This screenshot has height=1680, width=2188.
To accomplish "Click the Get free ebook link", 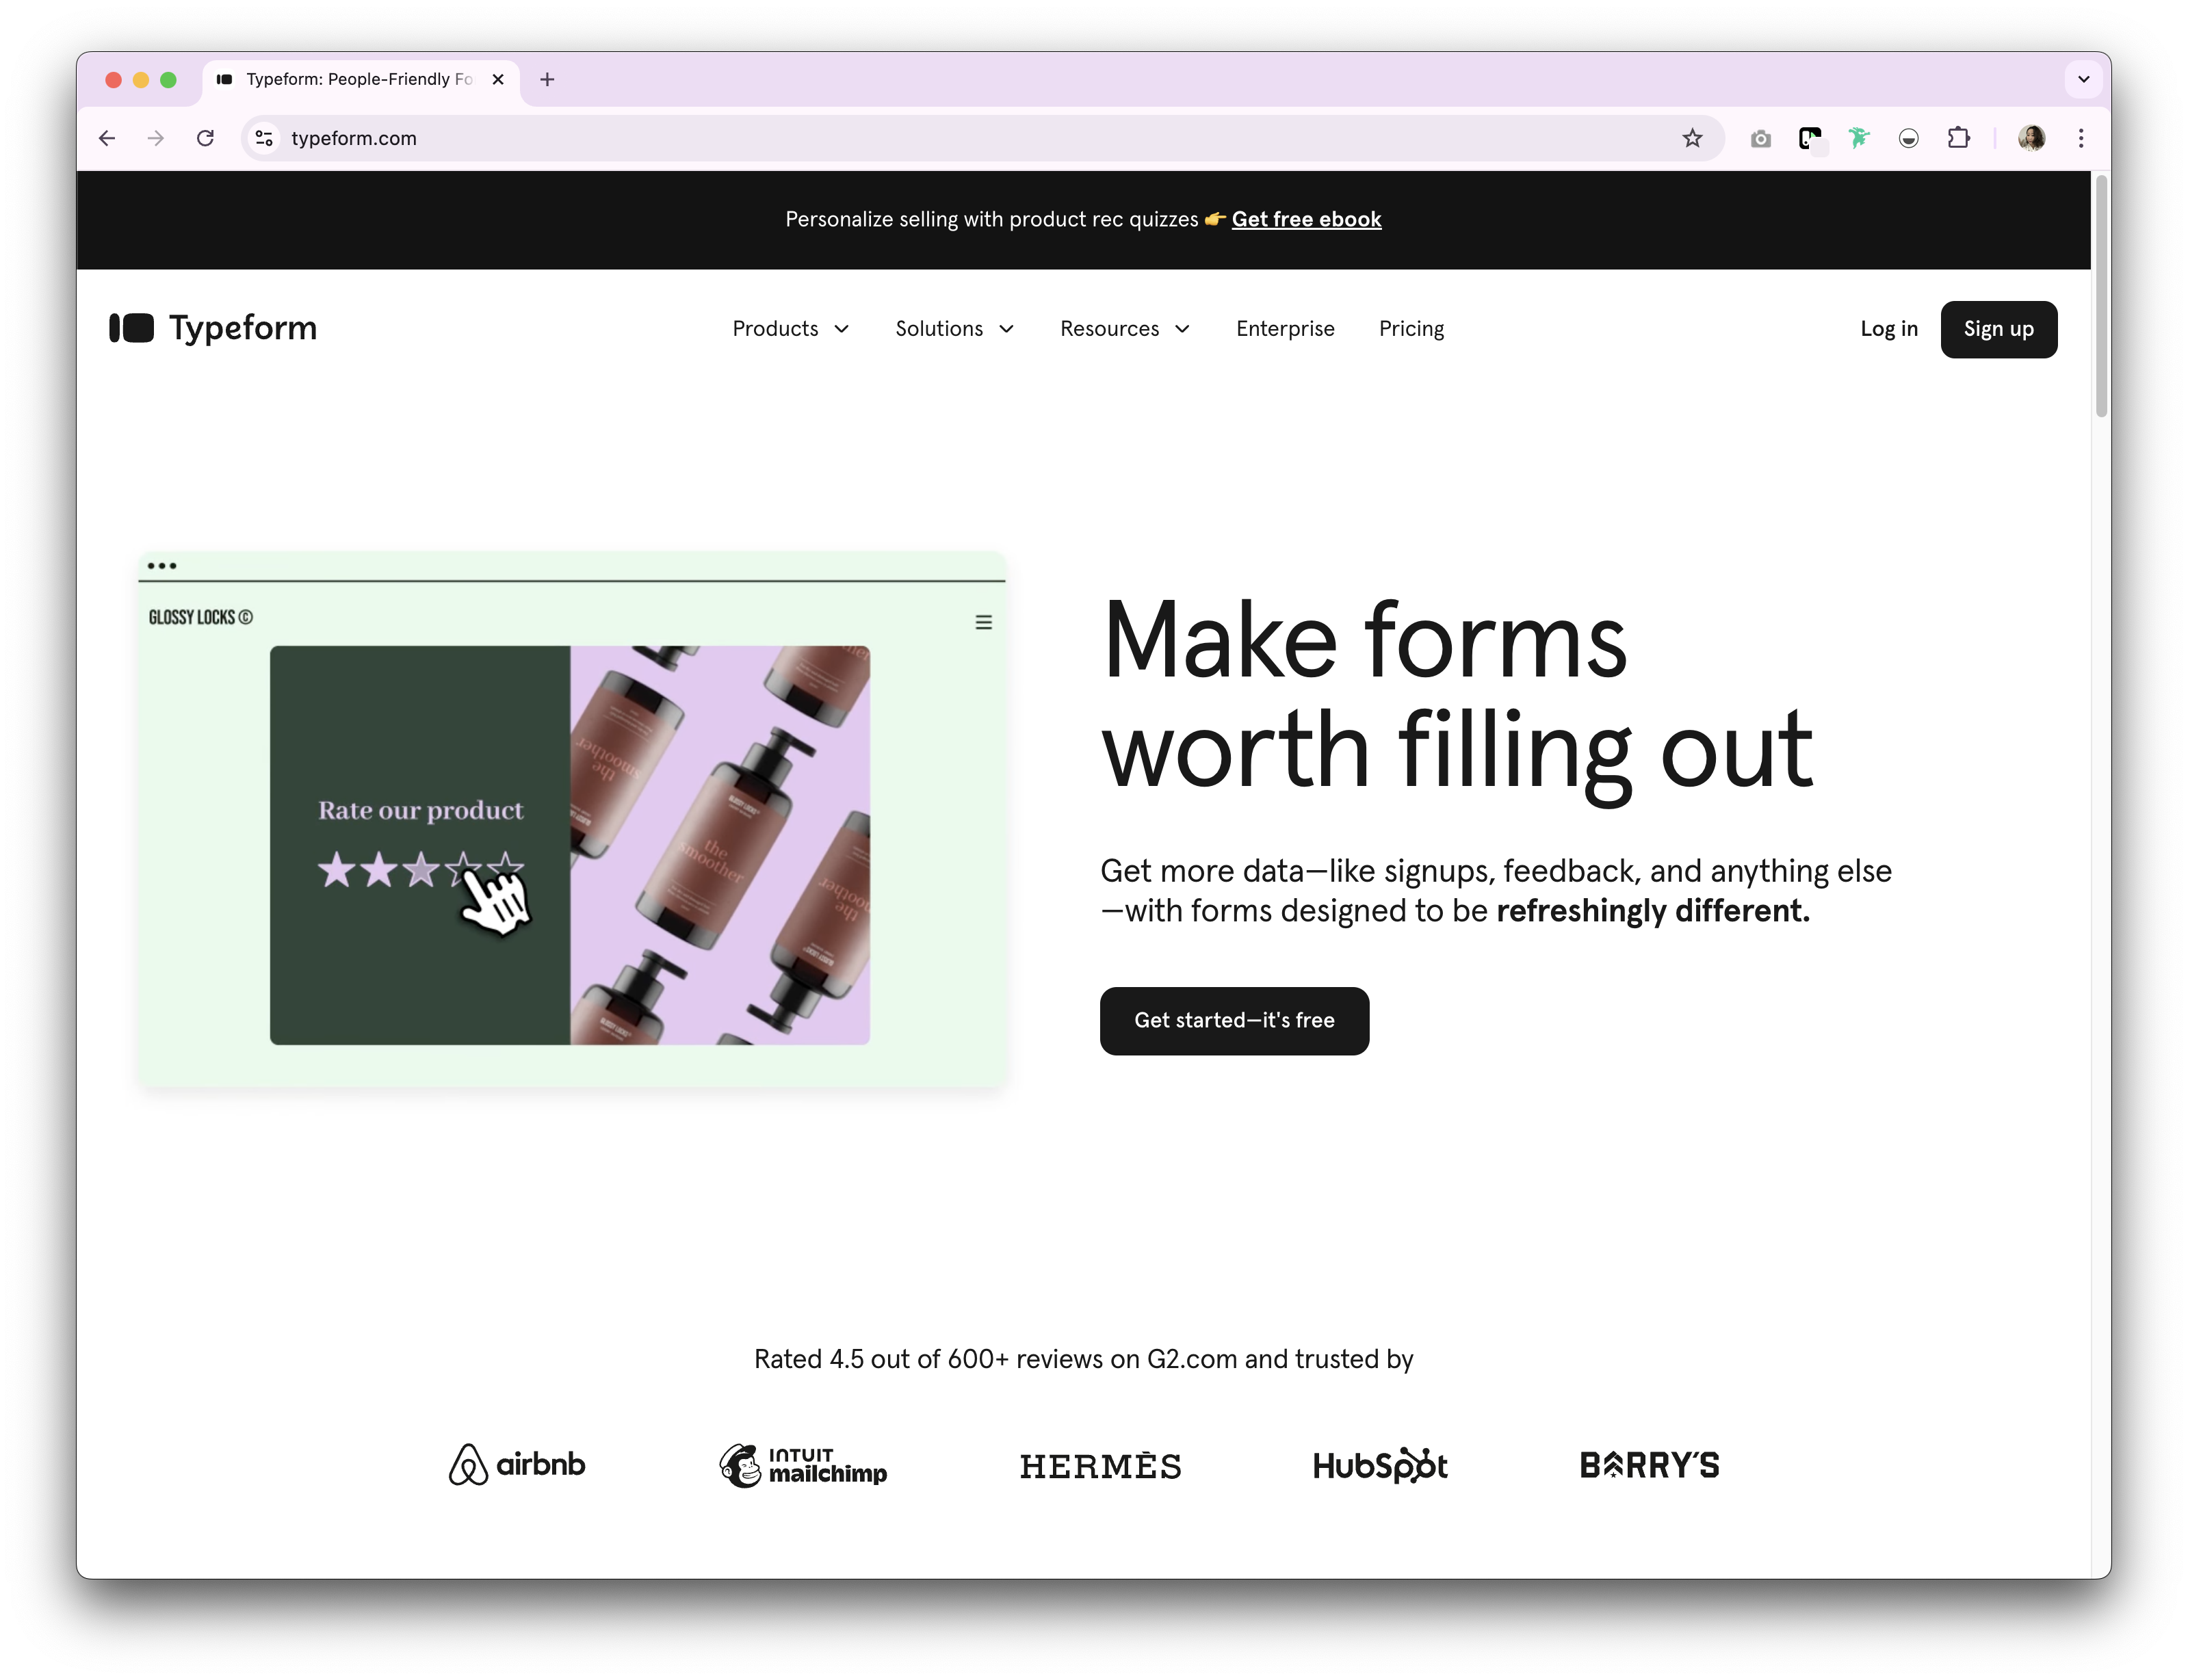I will 1305,219.
